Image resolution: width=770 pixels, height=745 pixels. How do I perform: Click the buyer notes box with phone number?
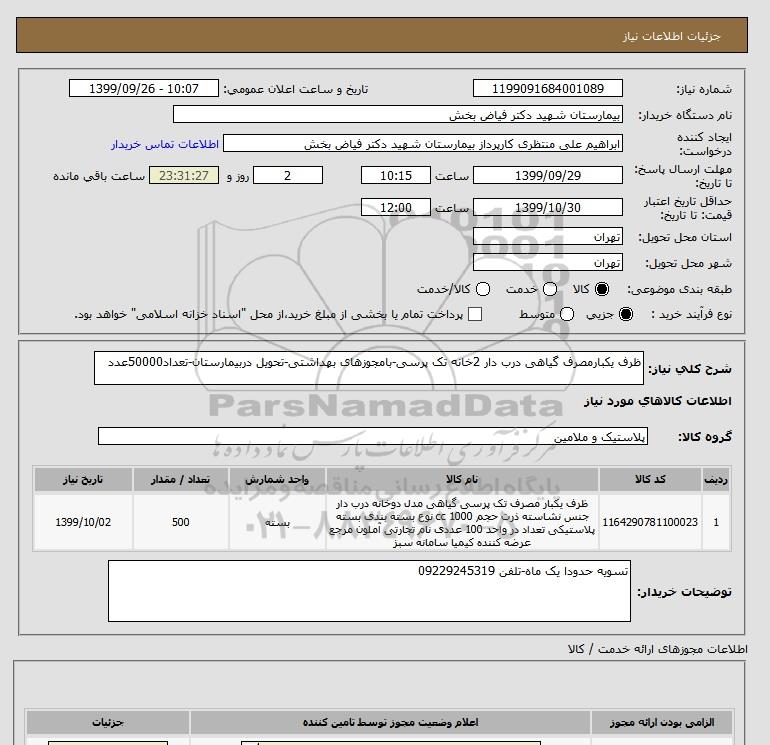click(x=369, y=591)
